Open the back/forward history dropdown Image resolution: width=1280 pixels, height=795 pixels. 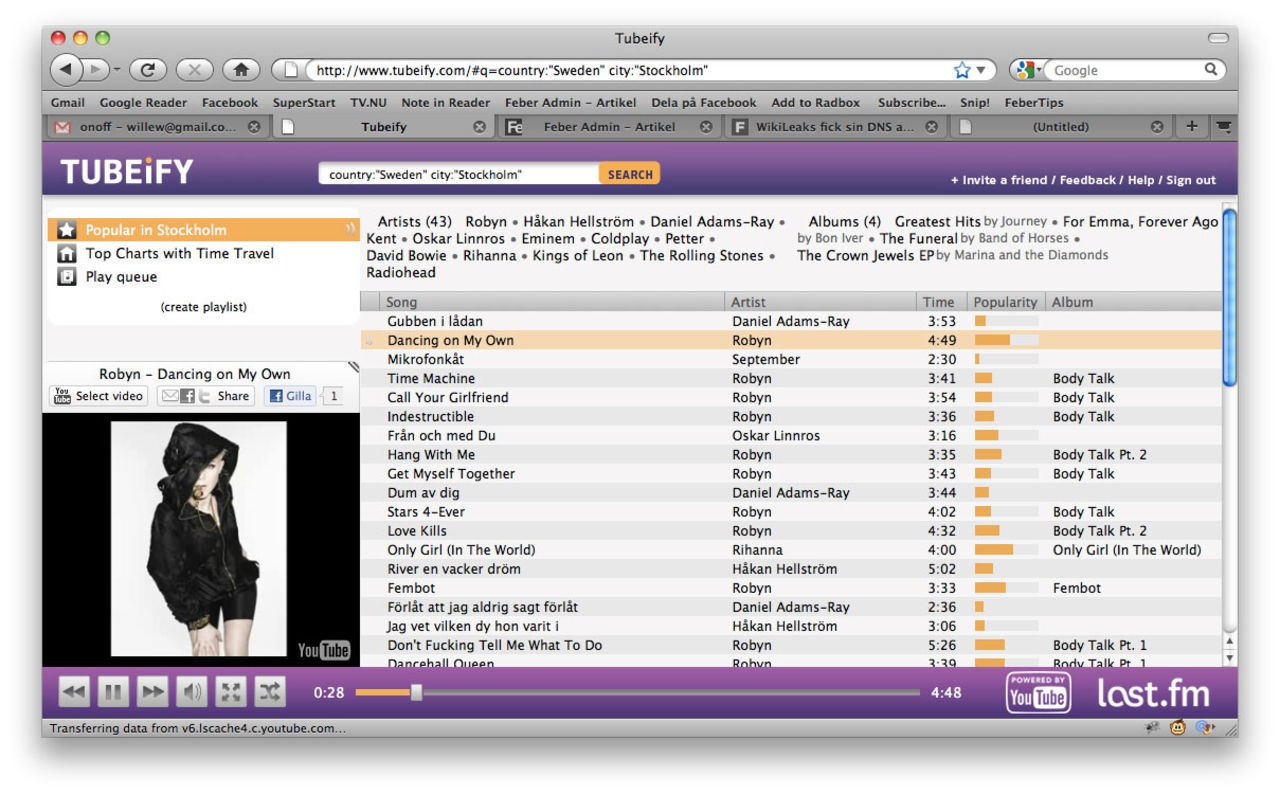click(117, 70)
